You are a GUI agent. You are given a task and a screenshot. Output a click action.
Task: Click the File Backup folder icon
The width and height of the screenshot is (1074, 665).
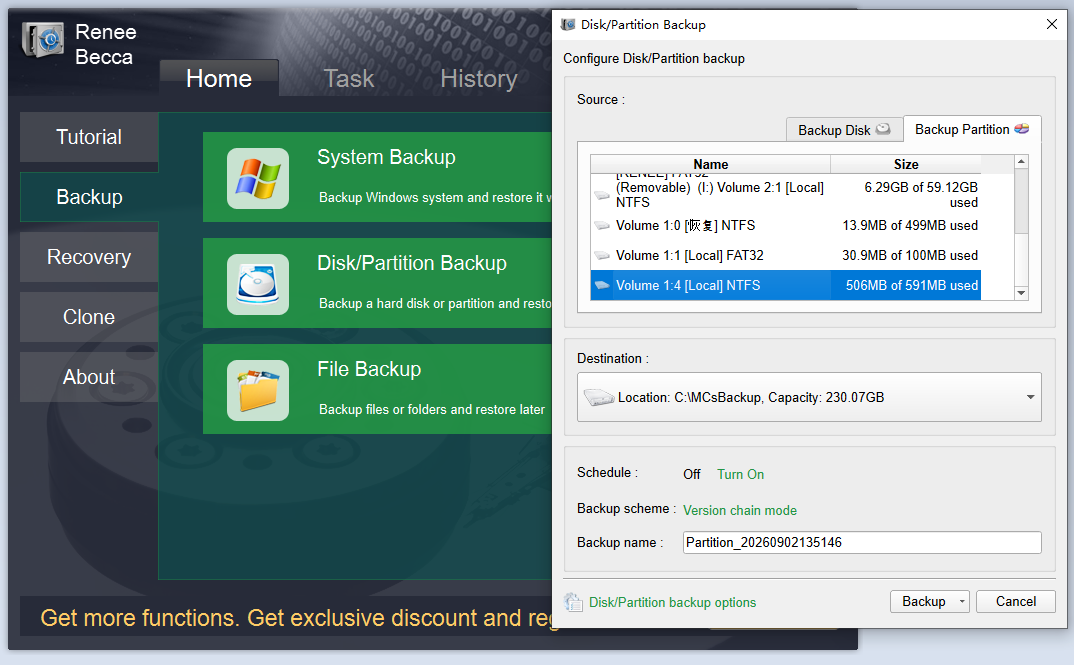(258, 390)
